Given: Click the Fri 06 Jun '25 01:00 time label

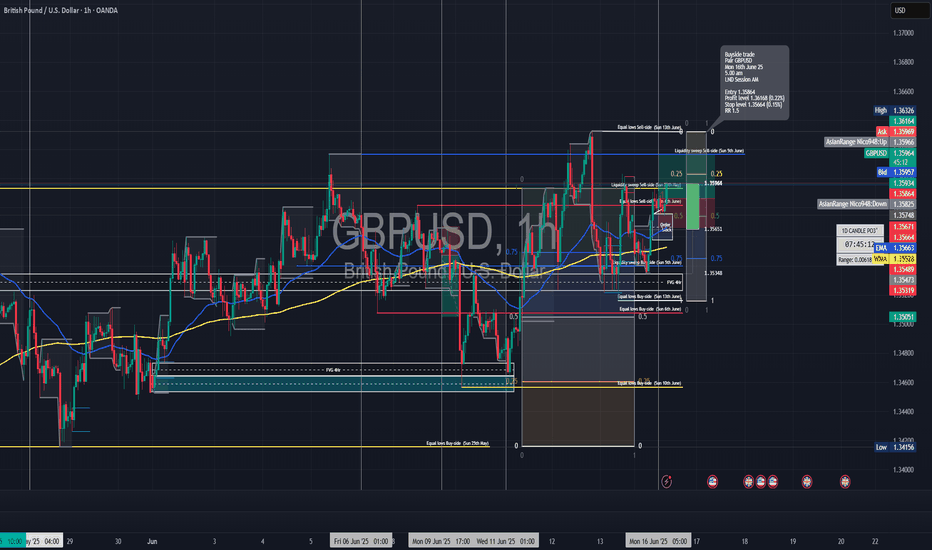Looking at the screenshot, I should [361, 541].
